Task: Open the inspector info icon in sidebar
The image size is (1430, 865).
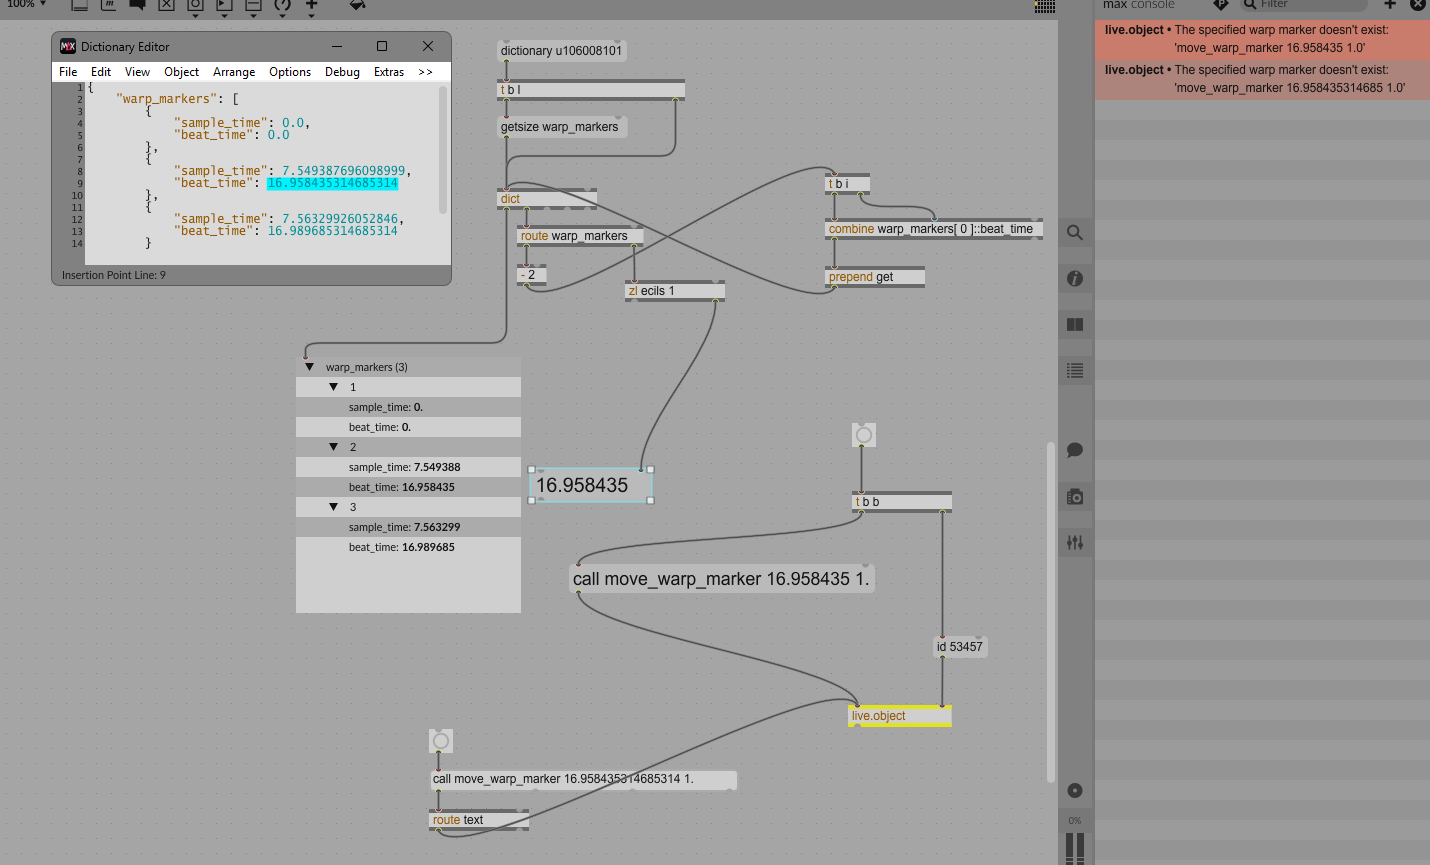Action: [1075, 279]
